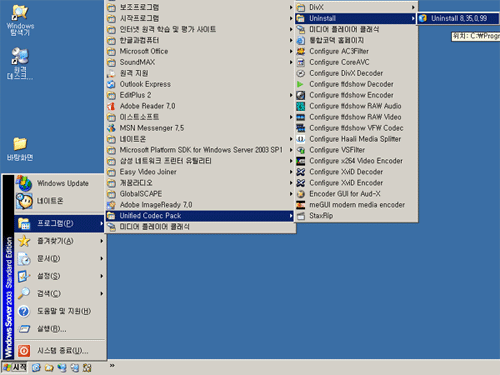Open MSN Messenger 7.5 icon
This screenshot has width=500, height=375.
tap(111, 128)
